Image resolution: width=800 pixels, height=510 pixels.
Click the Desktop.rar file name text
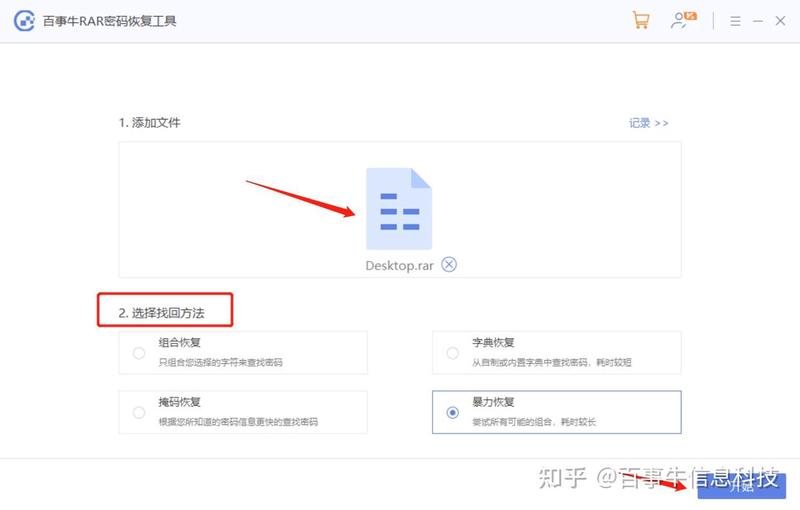(399, 266)
